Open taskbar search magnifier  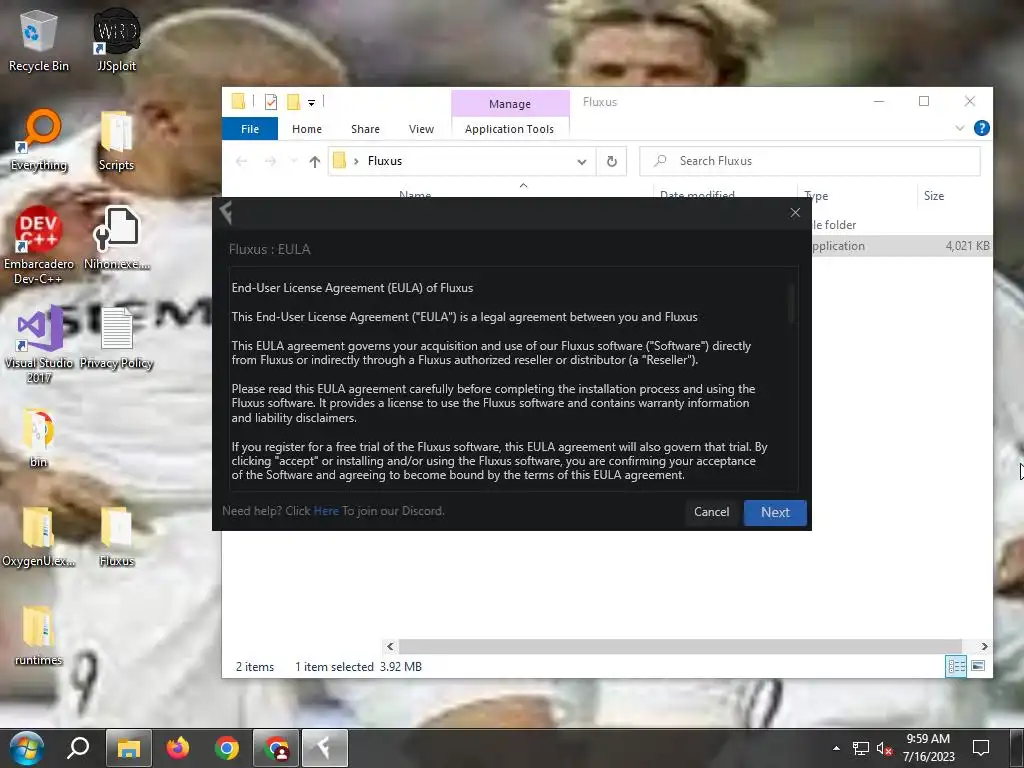coord(78,748)
